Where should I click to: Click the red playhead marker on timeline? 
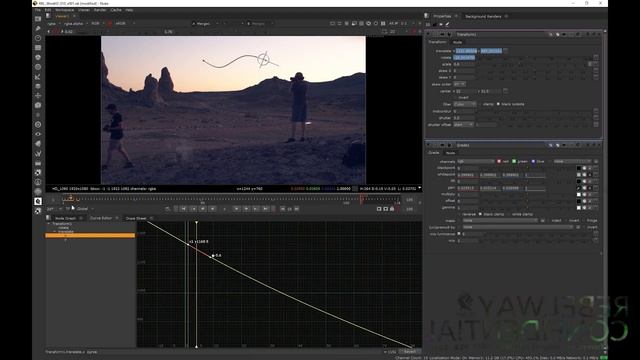361,199
